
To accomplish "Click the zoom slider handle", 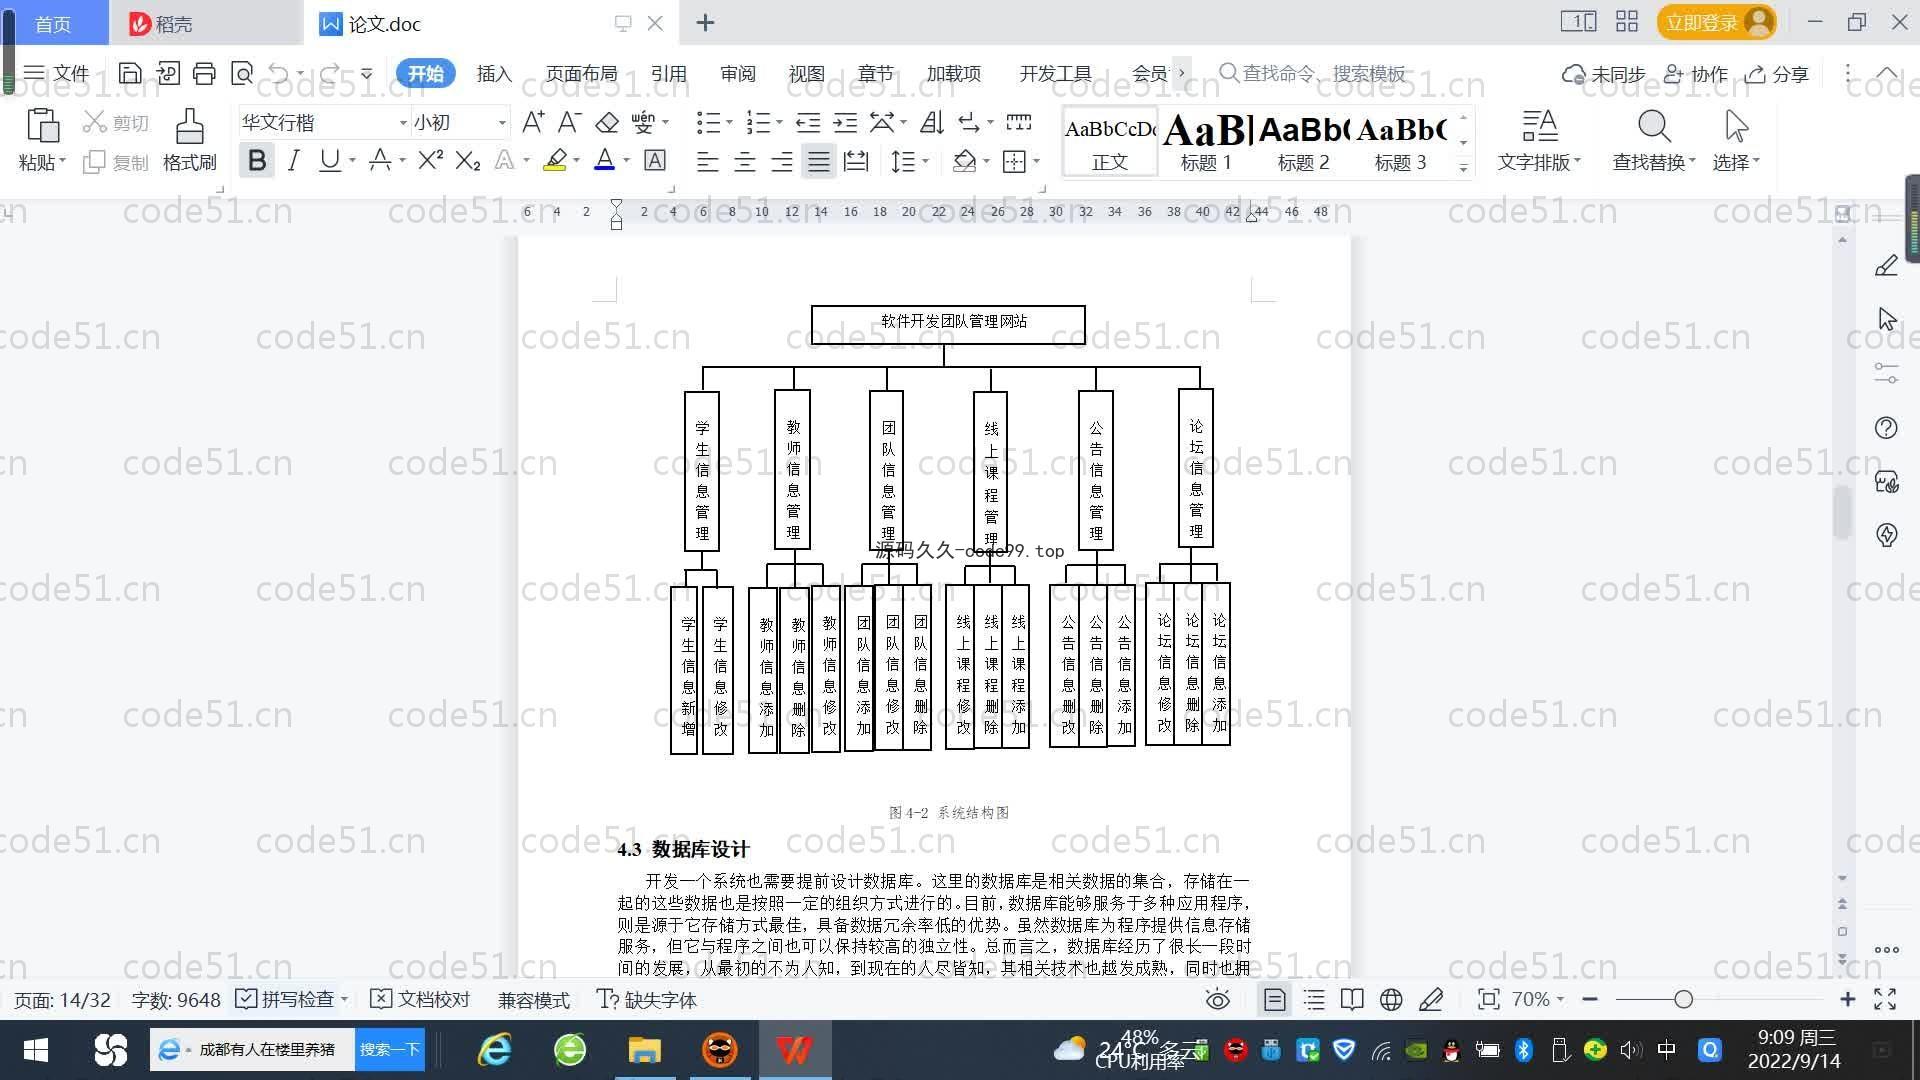I will click(x=1683, y=999).
